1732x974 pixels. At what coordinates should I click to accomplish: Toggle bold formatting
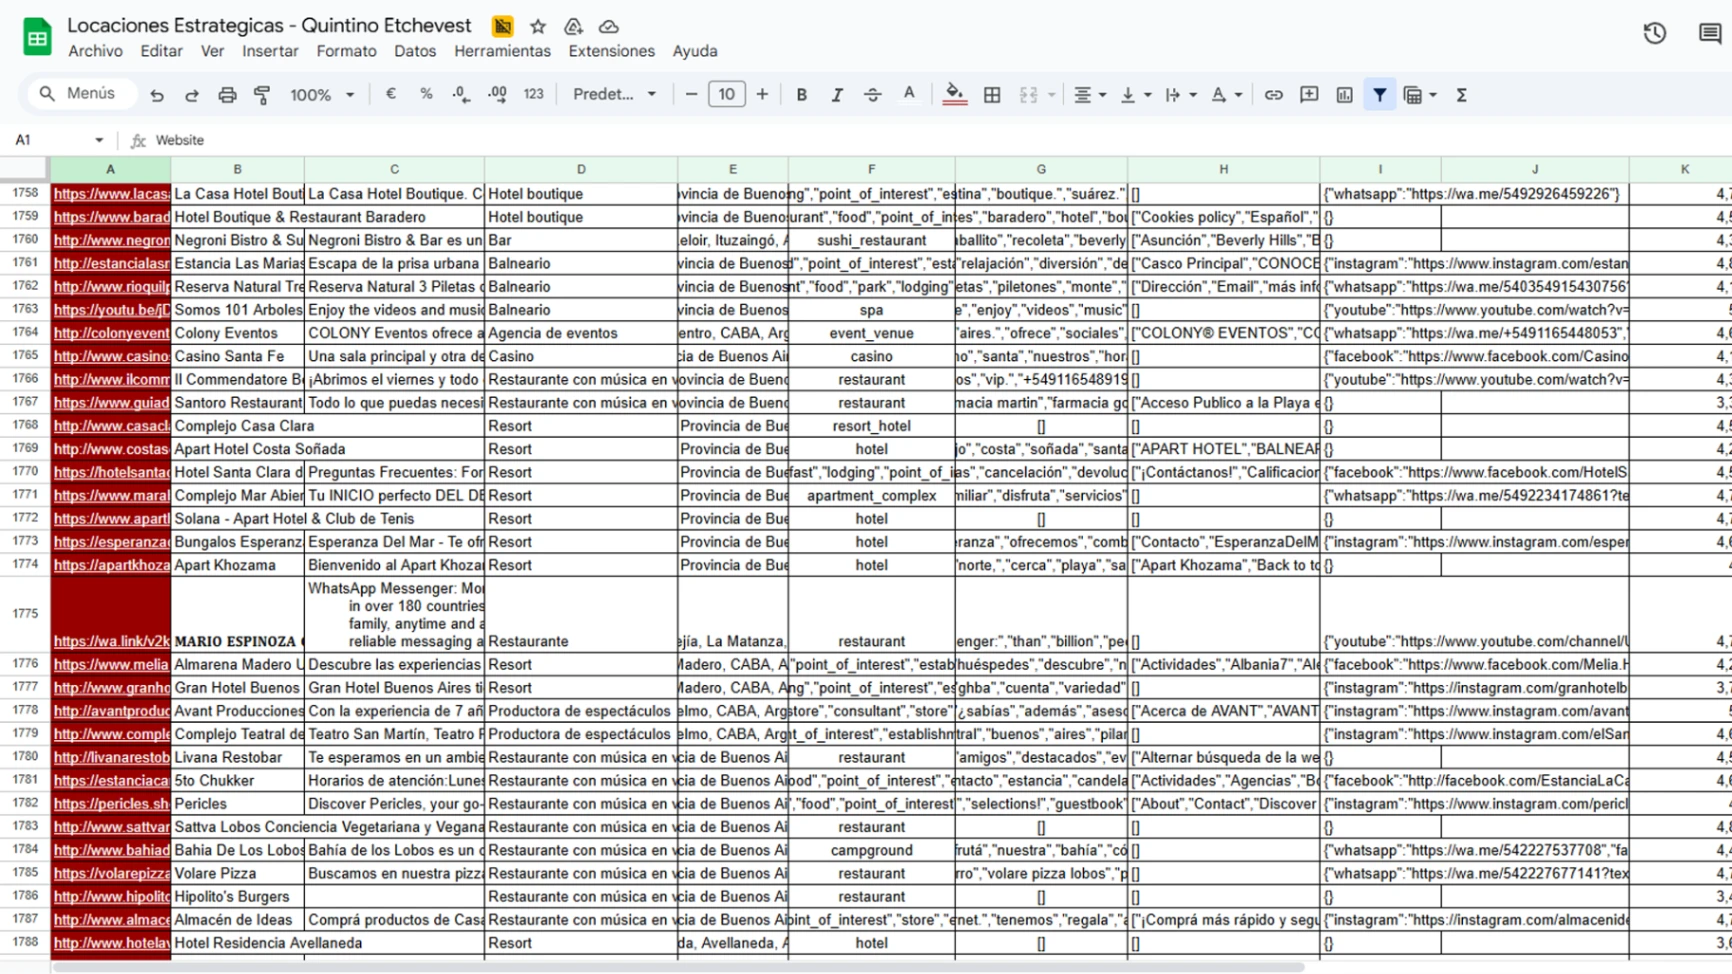click(801, 95)
